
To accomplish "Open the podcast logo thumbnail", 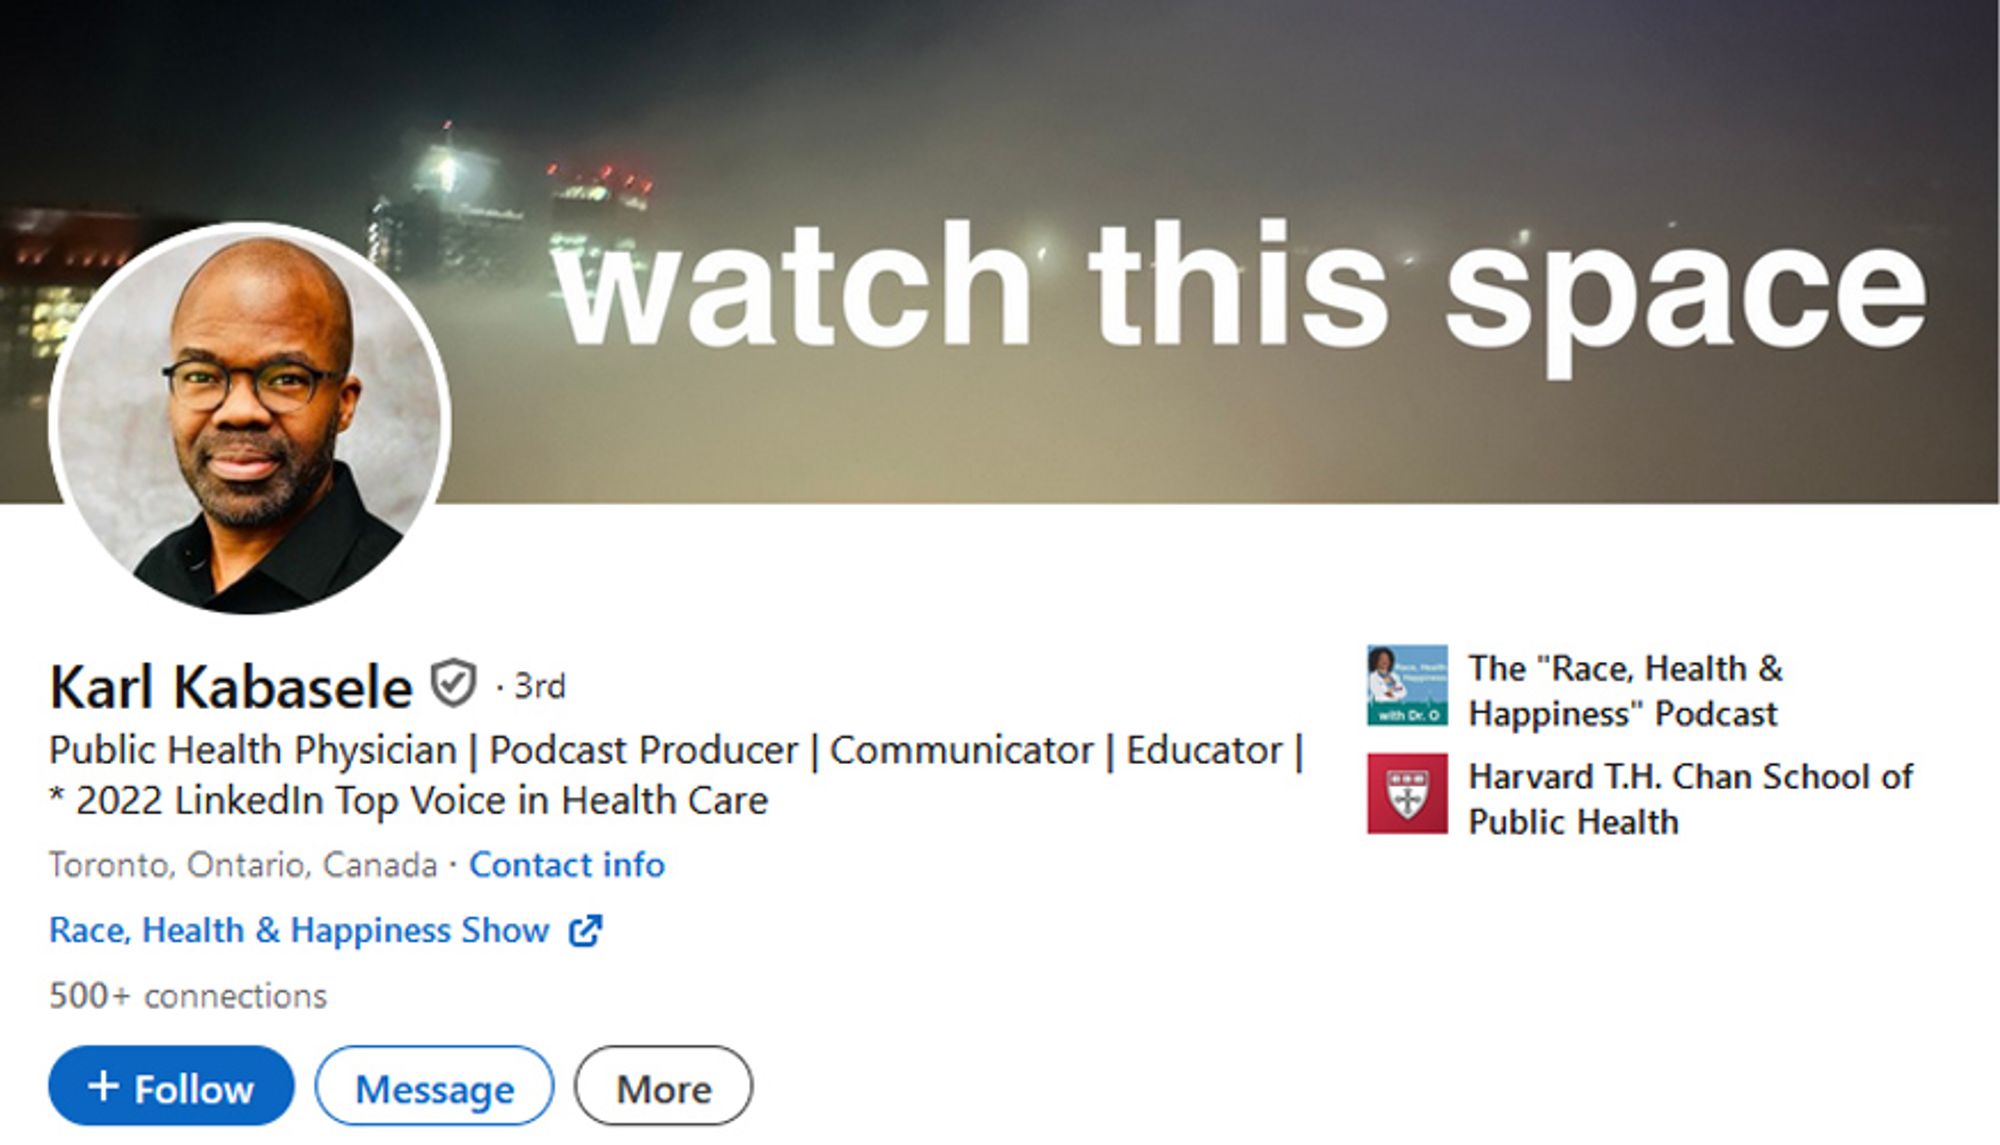I will coord(1407,685).
